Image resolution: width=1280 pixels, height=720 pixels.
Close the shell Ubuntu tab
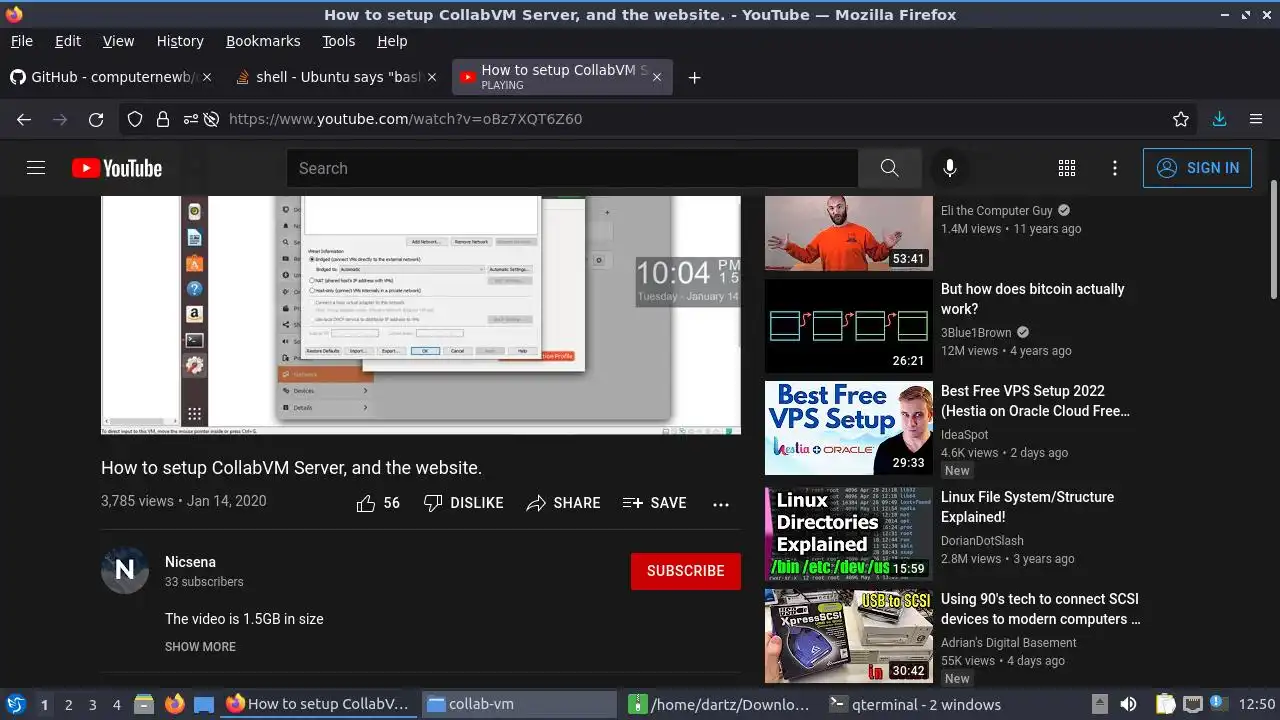(432, 77)
